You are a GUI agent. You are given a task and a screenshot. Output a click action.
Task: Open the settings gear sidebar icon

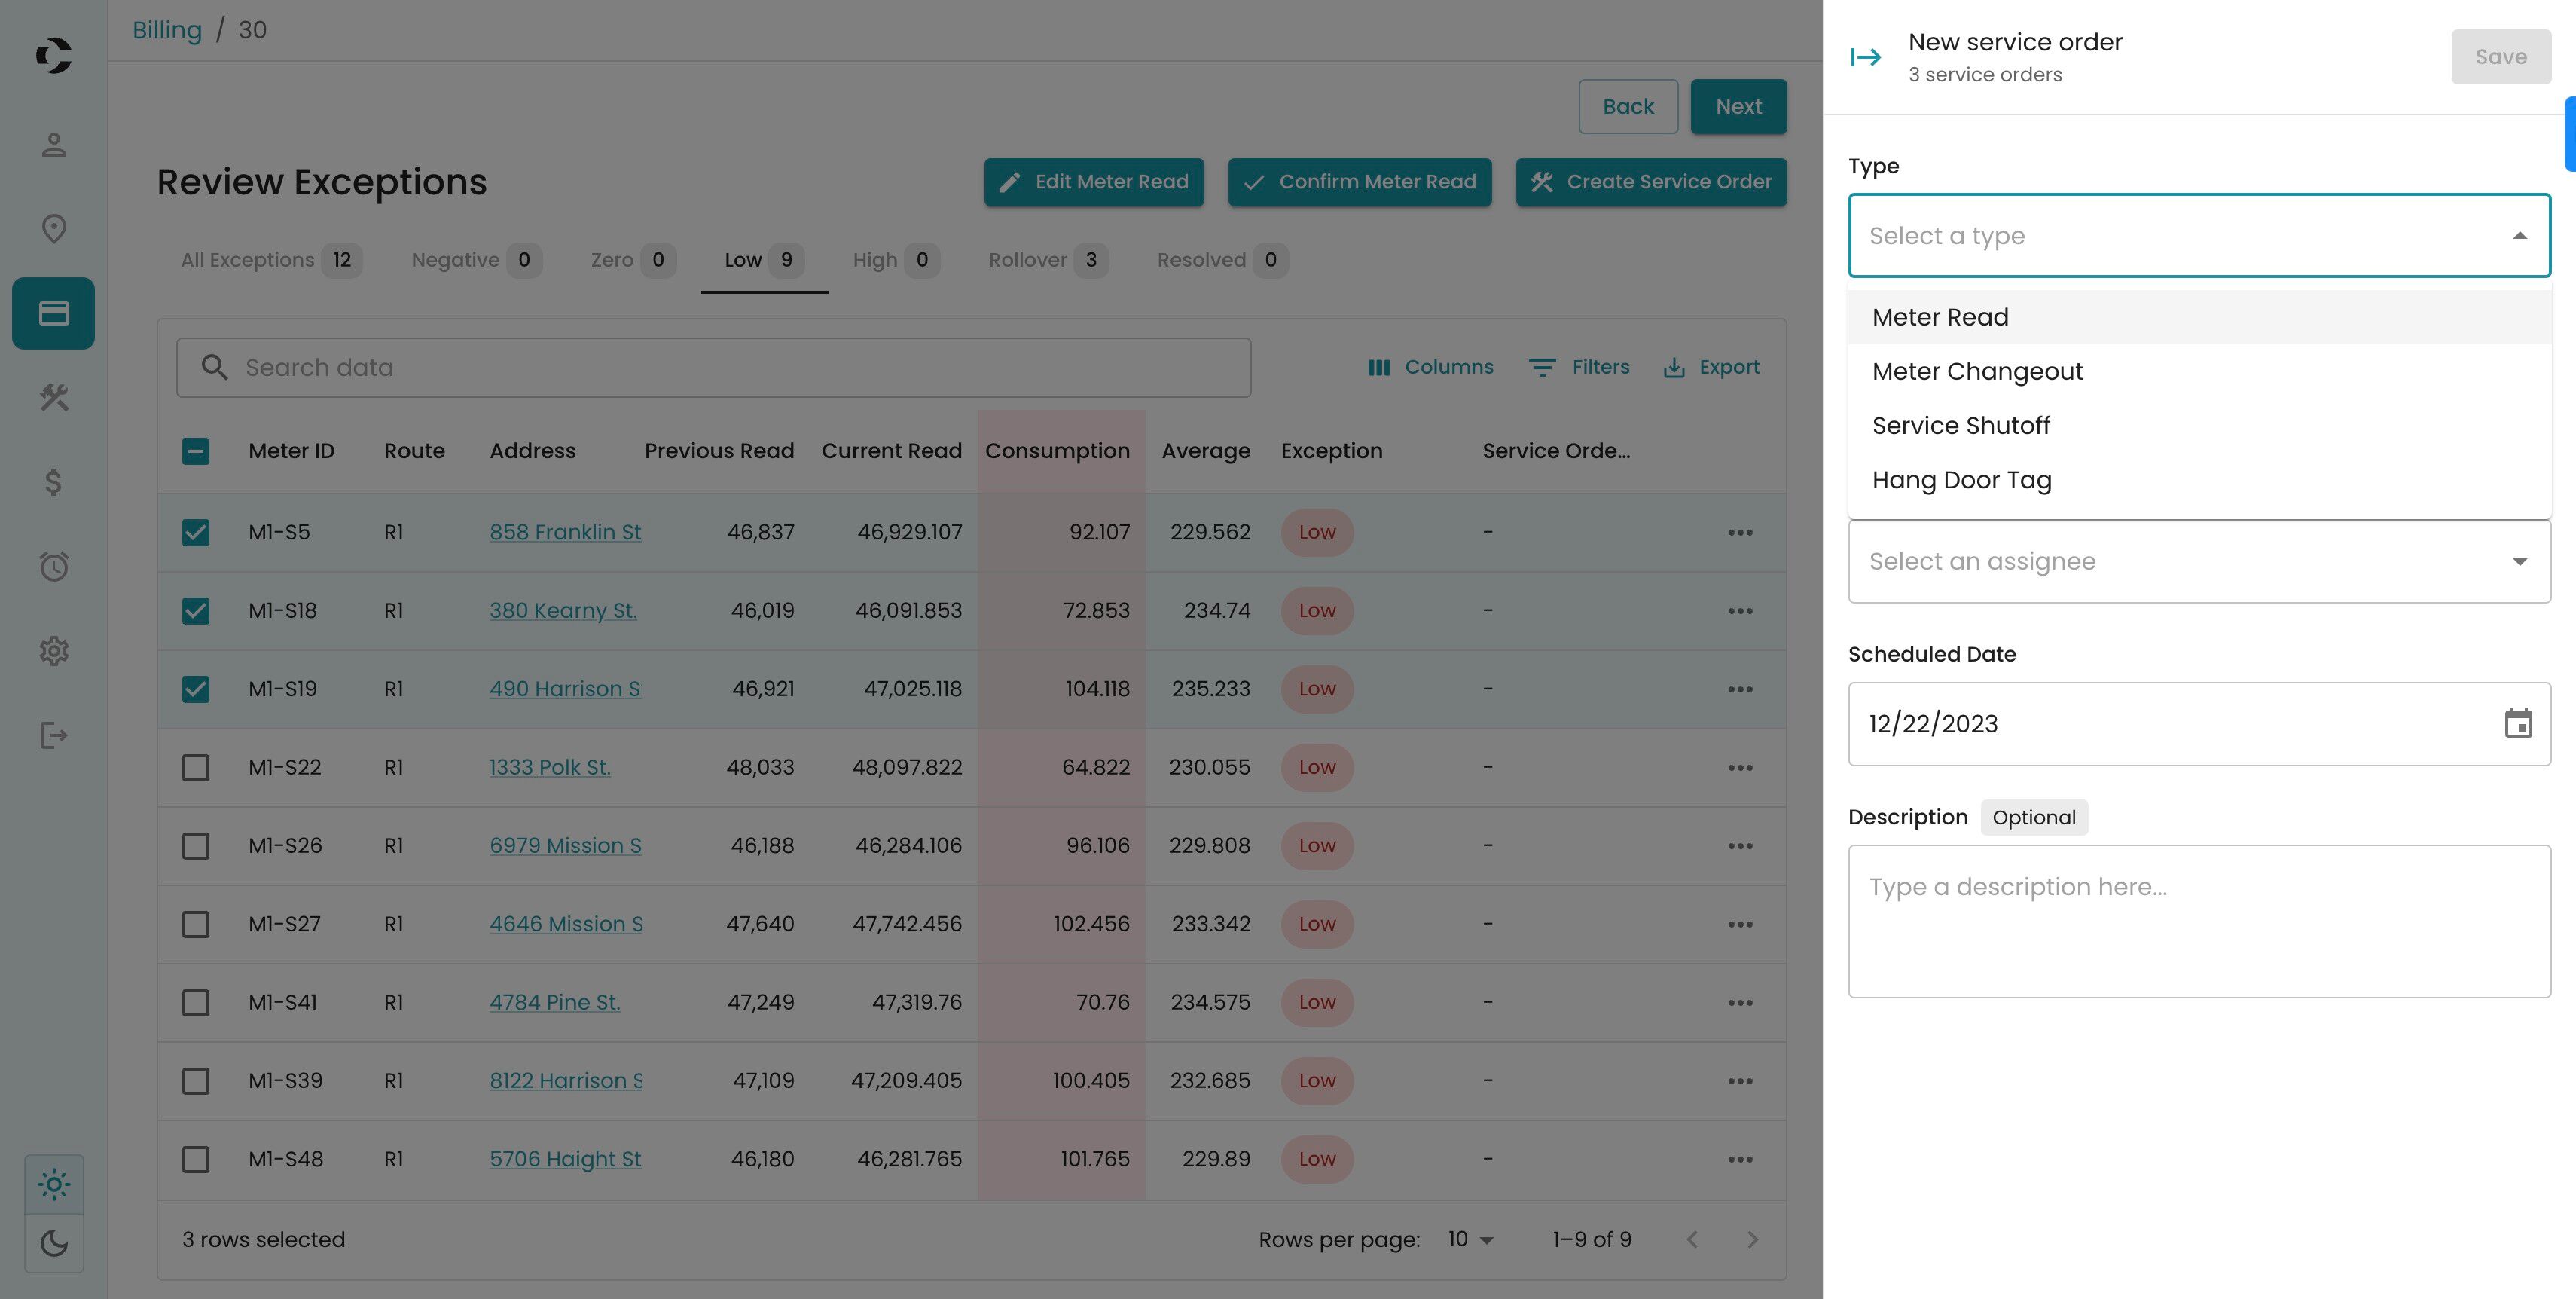click(54, 651)
